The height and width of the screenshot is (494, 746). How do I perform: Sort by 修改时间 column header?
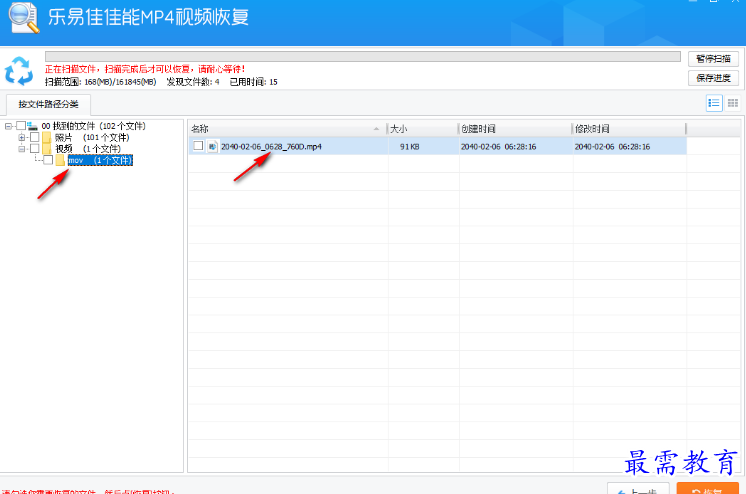tap(629, 129)
